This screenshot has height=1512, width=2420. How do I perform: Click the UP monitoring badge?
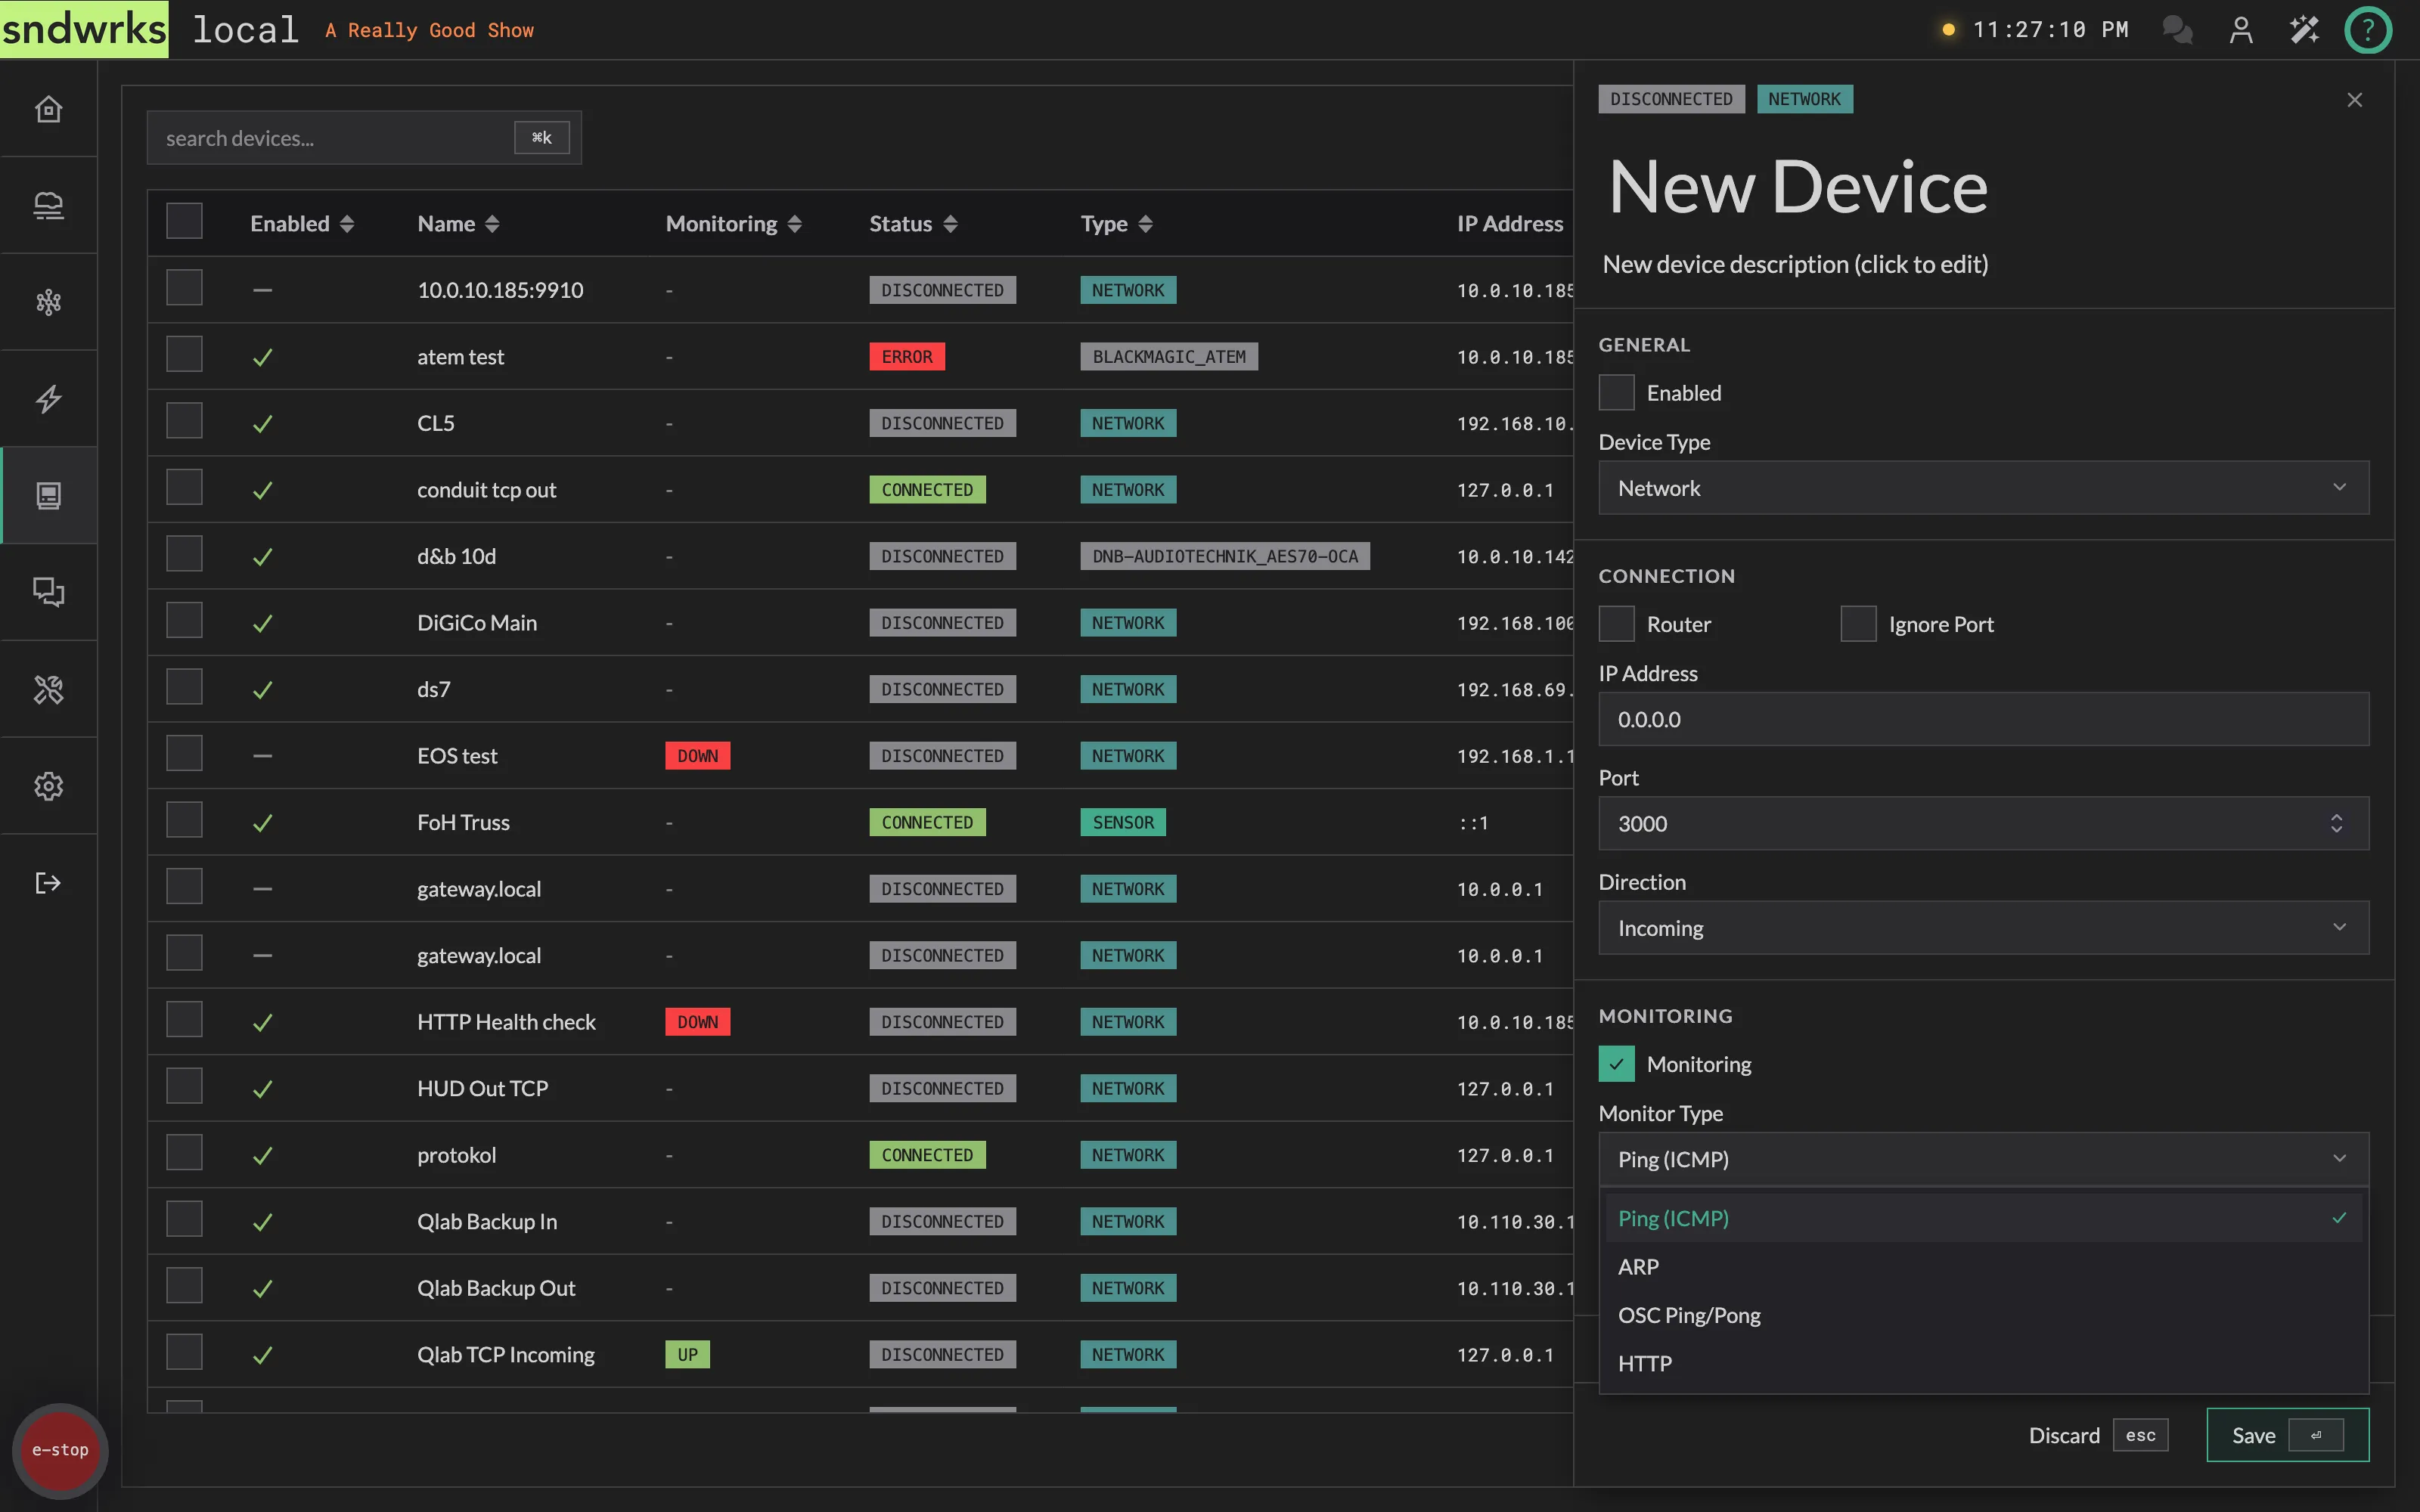687,1355
